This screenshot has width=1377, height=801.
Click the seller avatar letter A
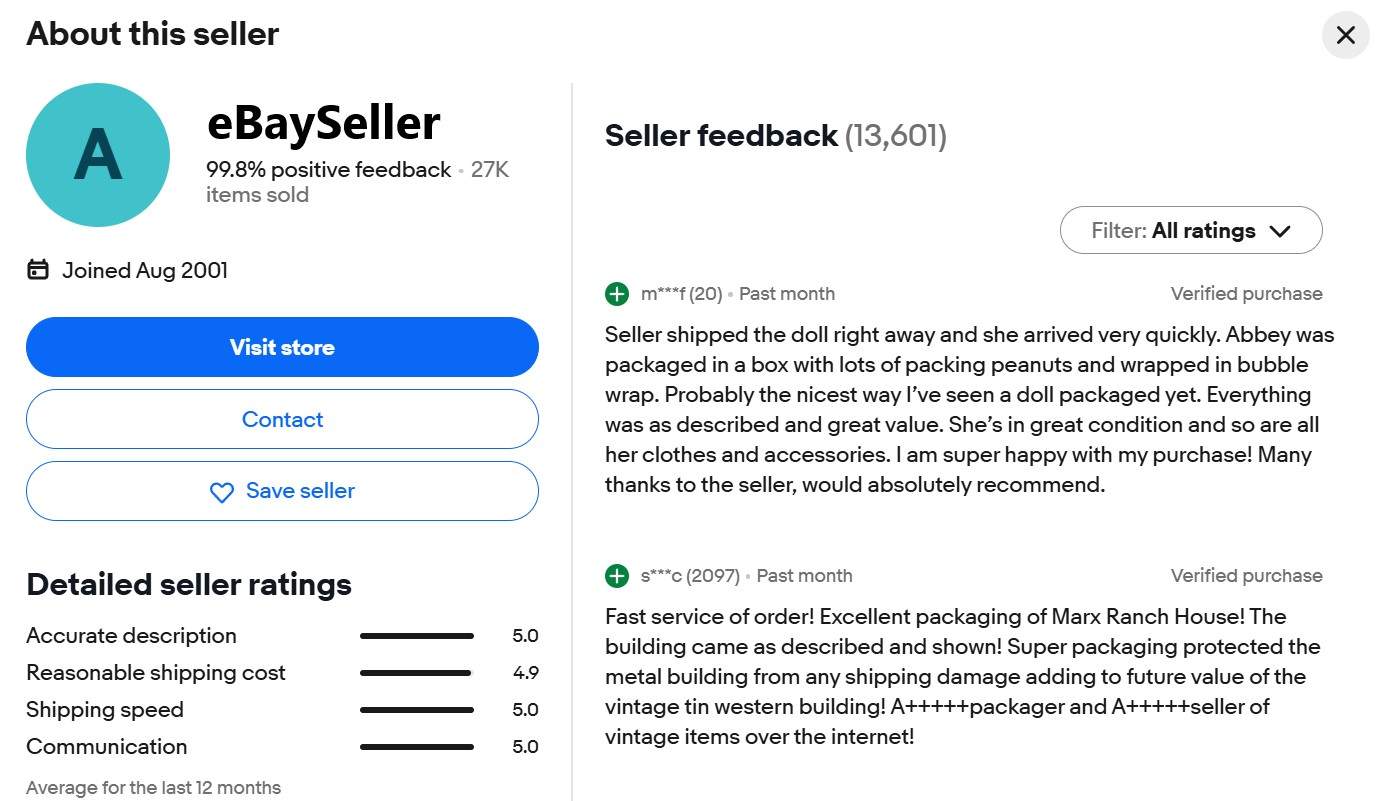click(x=98, y=155)
